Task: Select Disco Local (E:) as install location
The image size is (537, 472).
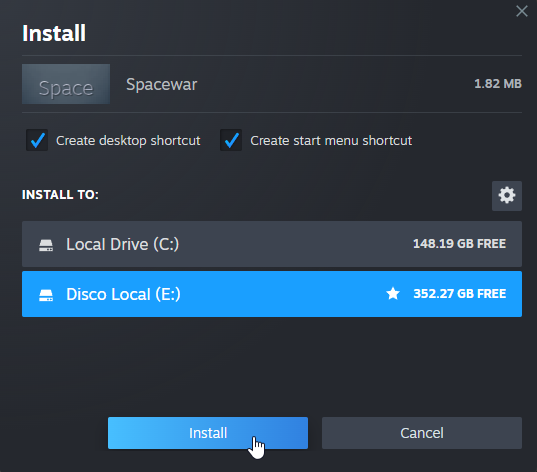Action: (x=272, y=294)
